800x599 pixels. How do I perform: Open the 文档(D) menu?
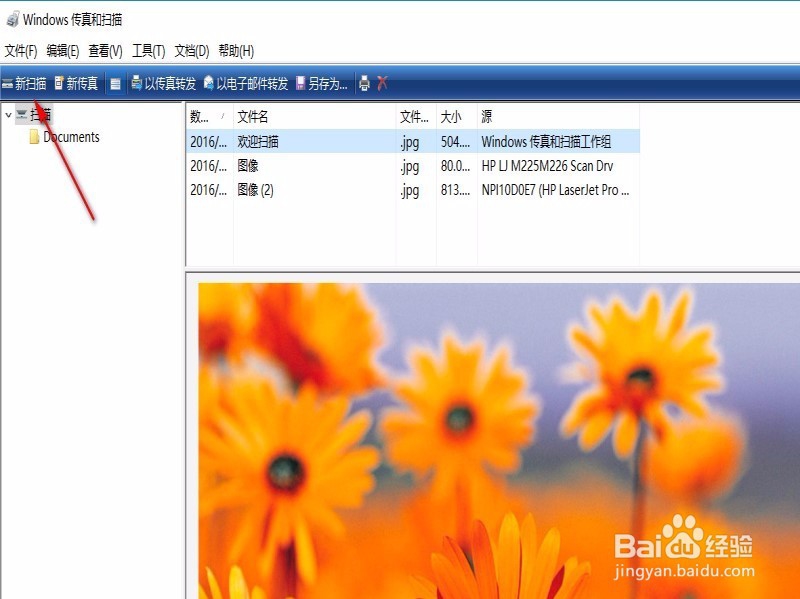(x=192, y=51)
